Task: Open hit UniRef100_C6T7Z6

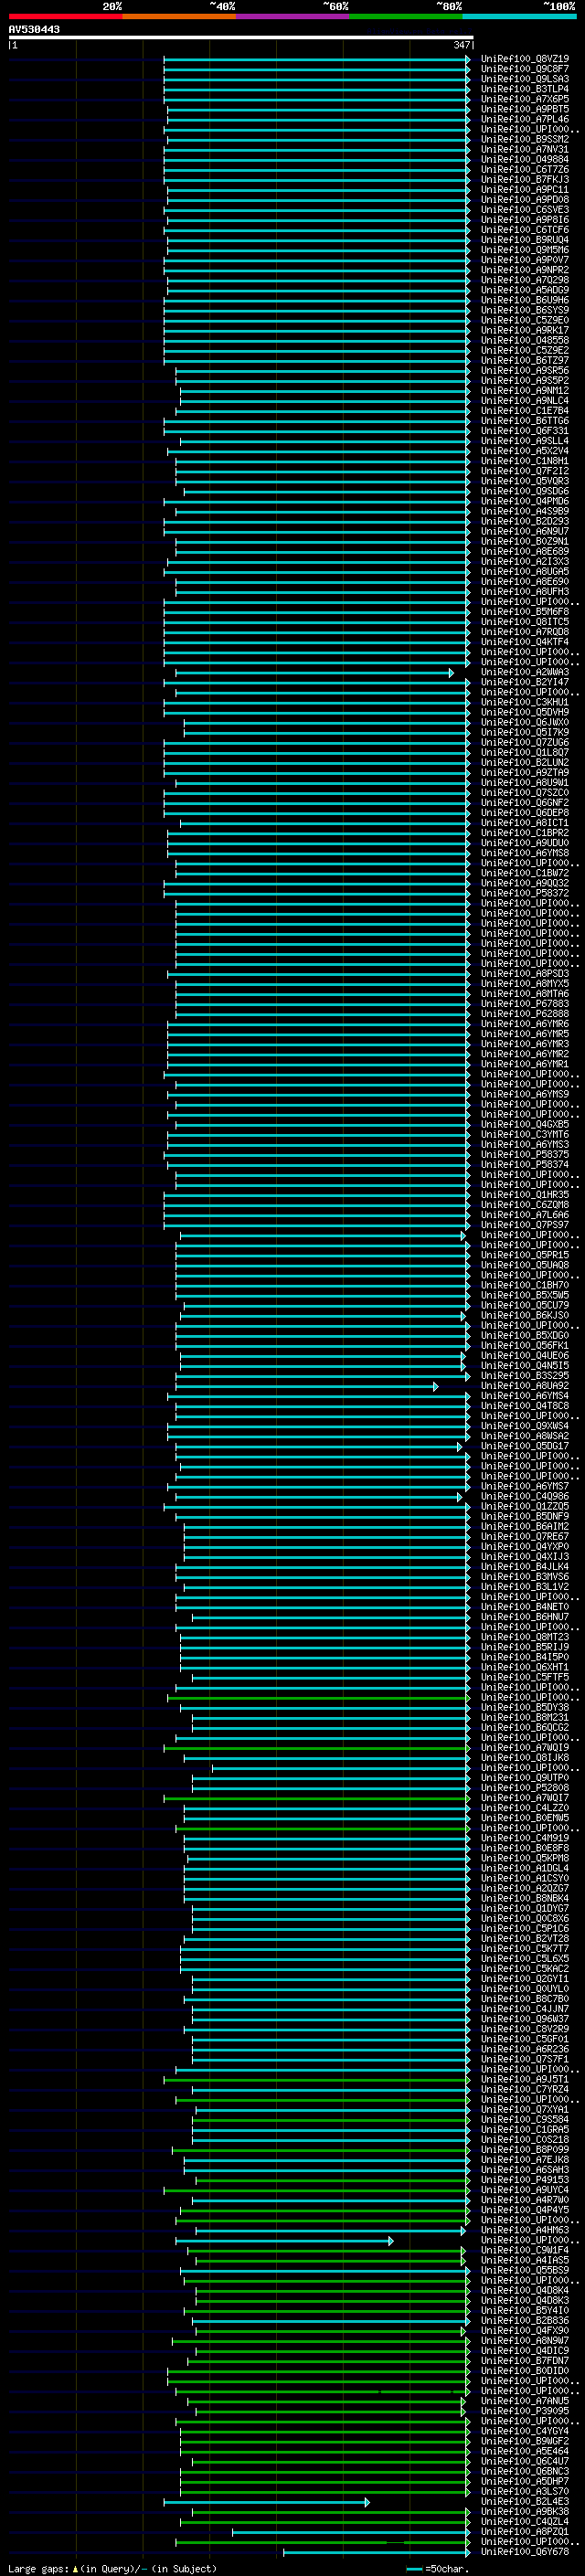Action: point(525,170)
